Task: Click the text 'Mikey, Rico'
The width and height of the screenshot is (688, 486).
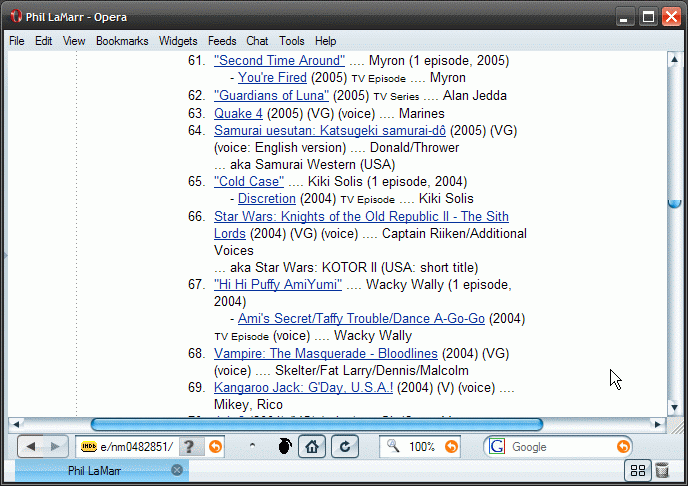Action: [x=248, y=404]
